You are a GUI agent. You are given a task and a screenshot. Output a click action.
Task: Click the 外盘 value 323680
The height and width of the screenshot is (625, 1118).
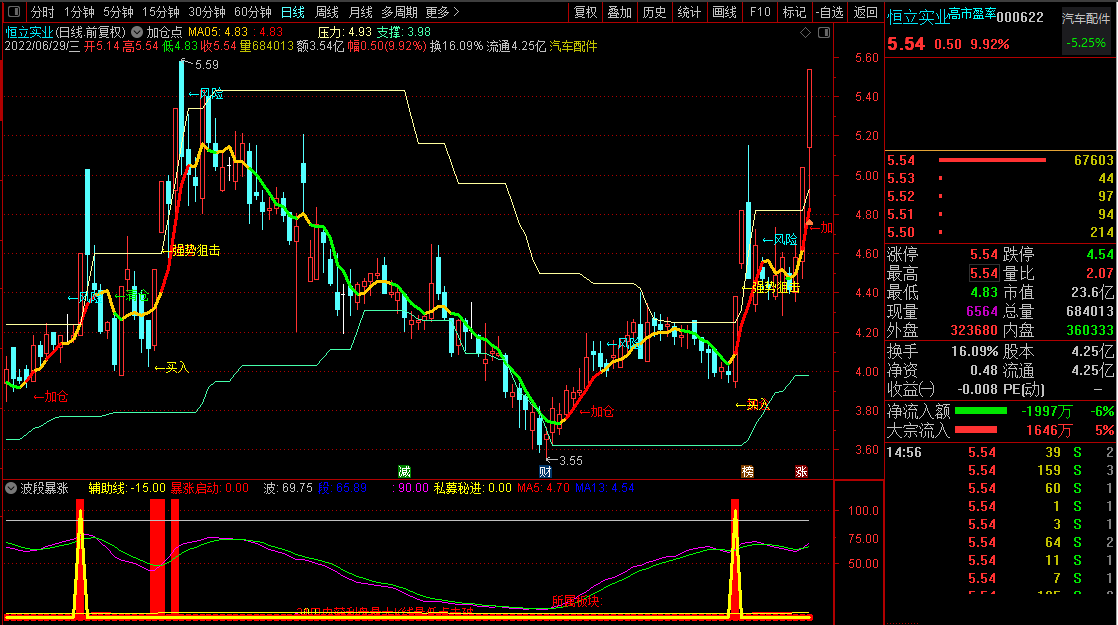pyautogui.click(x=974, y=331)
